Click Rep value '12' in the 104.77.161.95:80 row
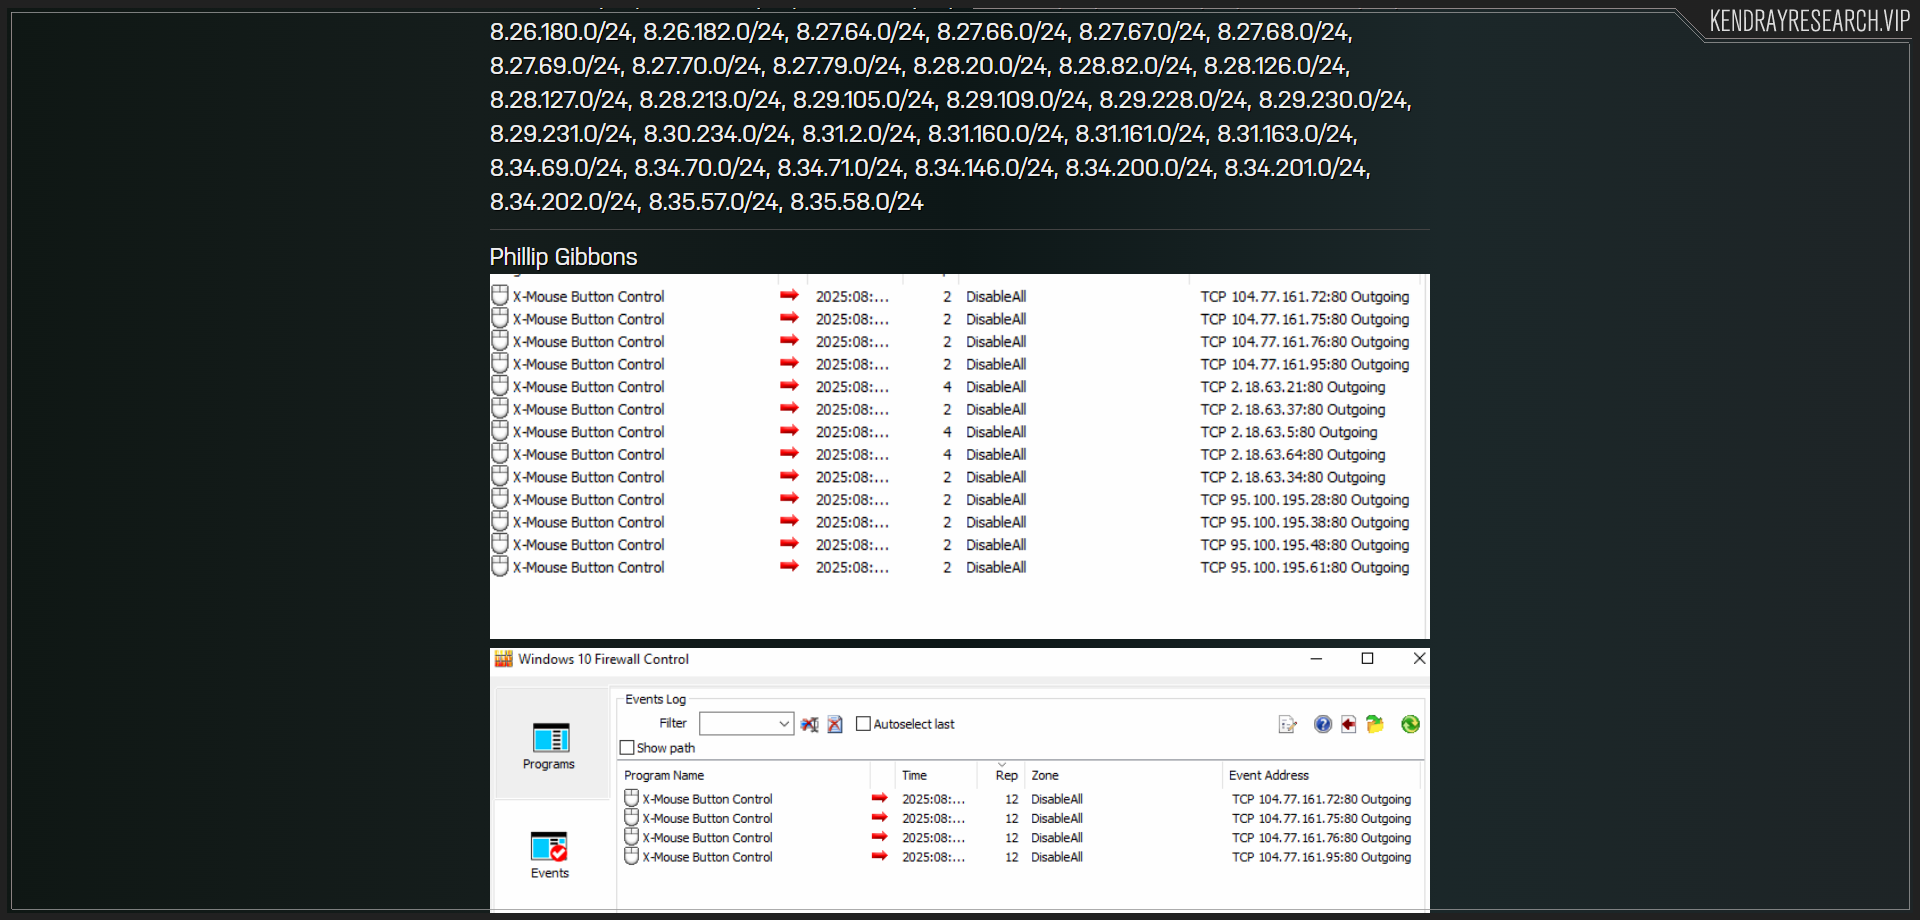This screenshot has height=920, width=1920. [x=1012, y=857]
